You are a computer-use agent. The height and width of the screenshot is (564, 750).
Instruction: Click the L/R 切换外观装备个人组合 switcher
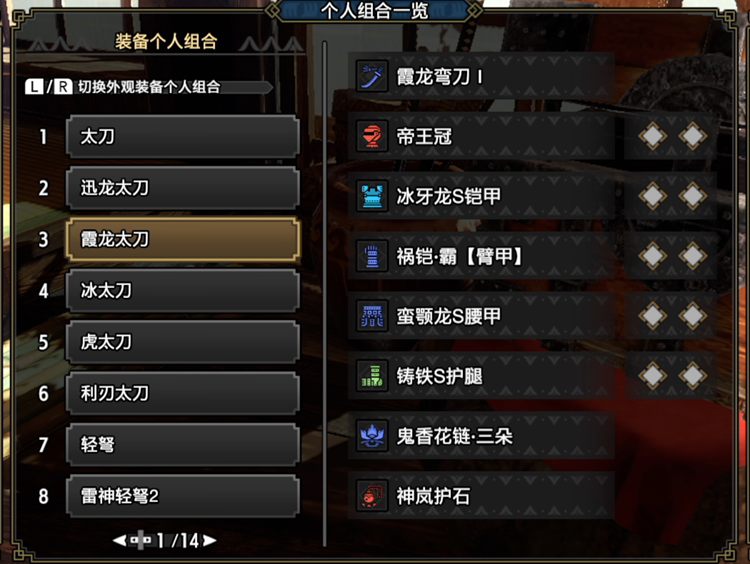pos(149,87)
